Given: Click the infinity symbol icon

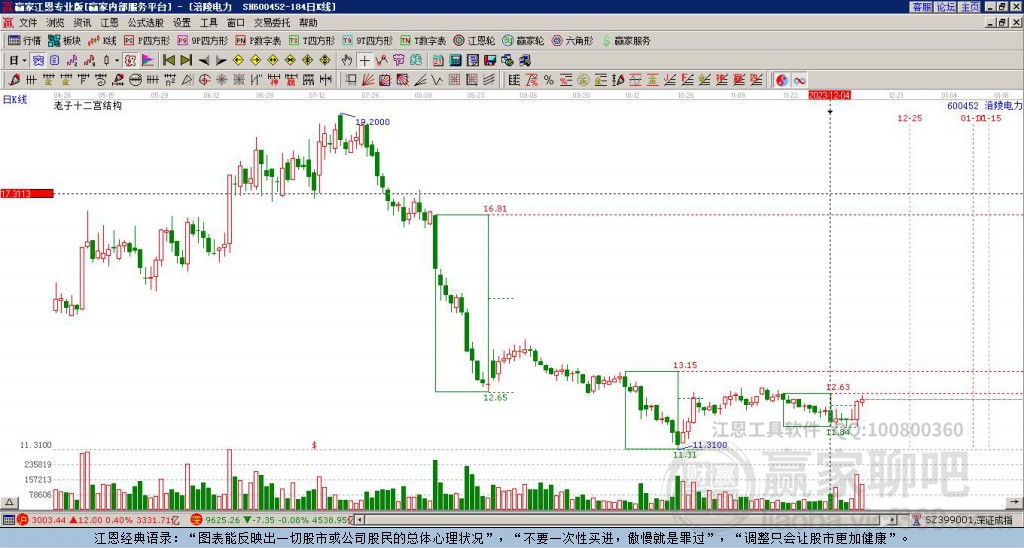Looking at the screenshot, I should tap(799, 80).
